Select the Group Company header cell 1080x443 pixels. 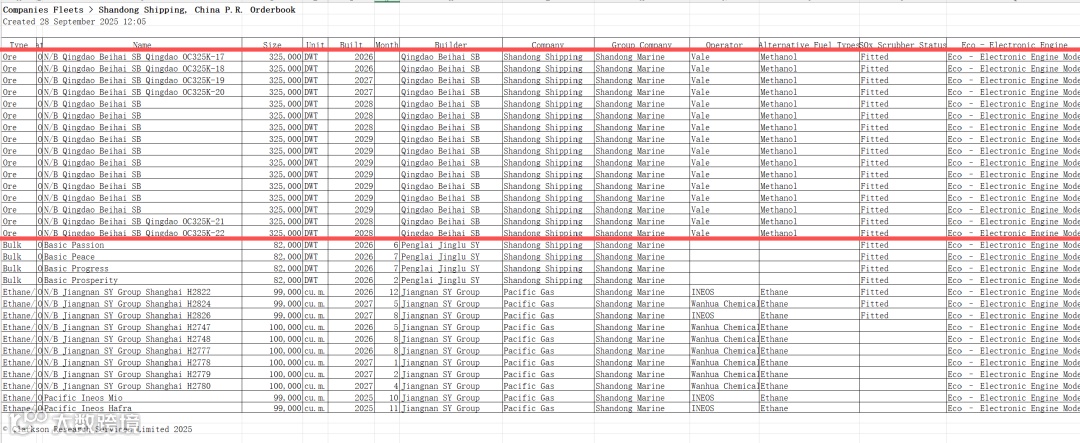click(641, 45)
